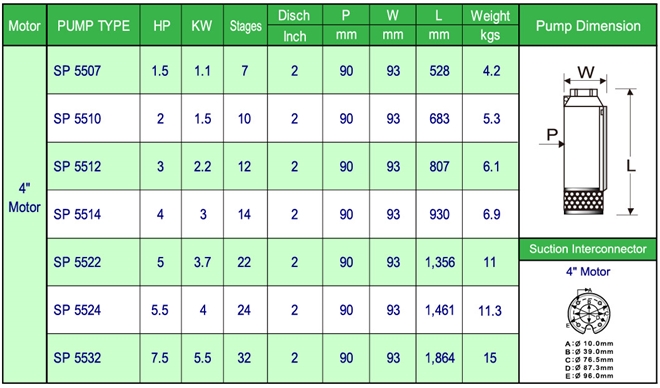This screenshot has height=388, width=660.
Task: Click the W dimension label in diagram
Action: pos(586,72)
